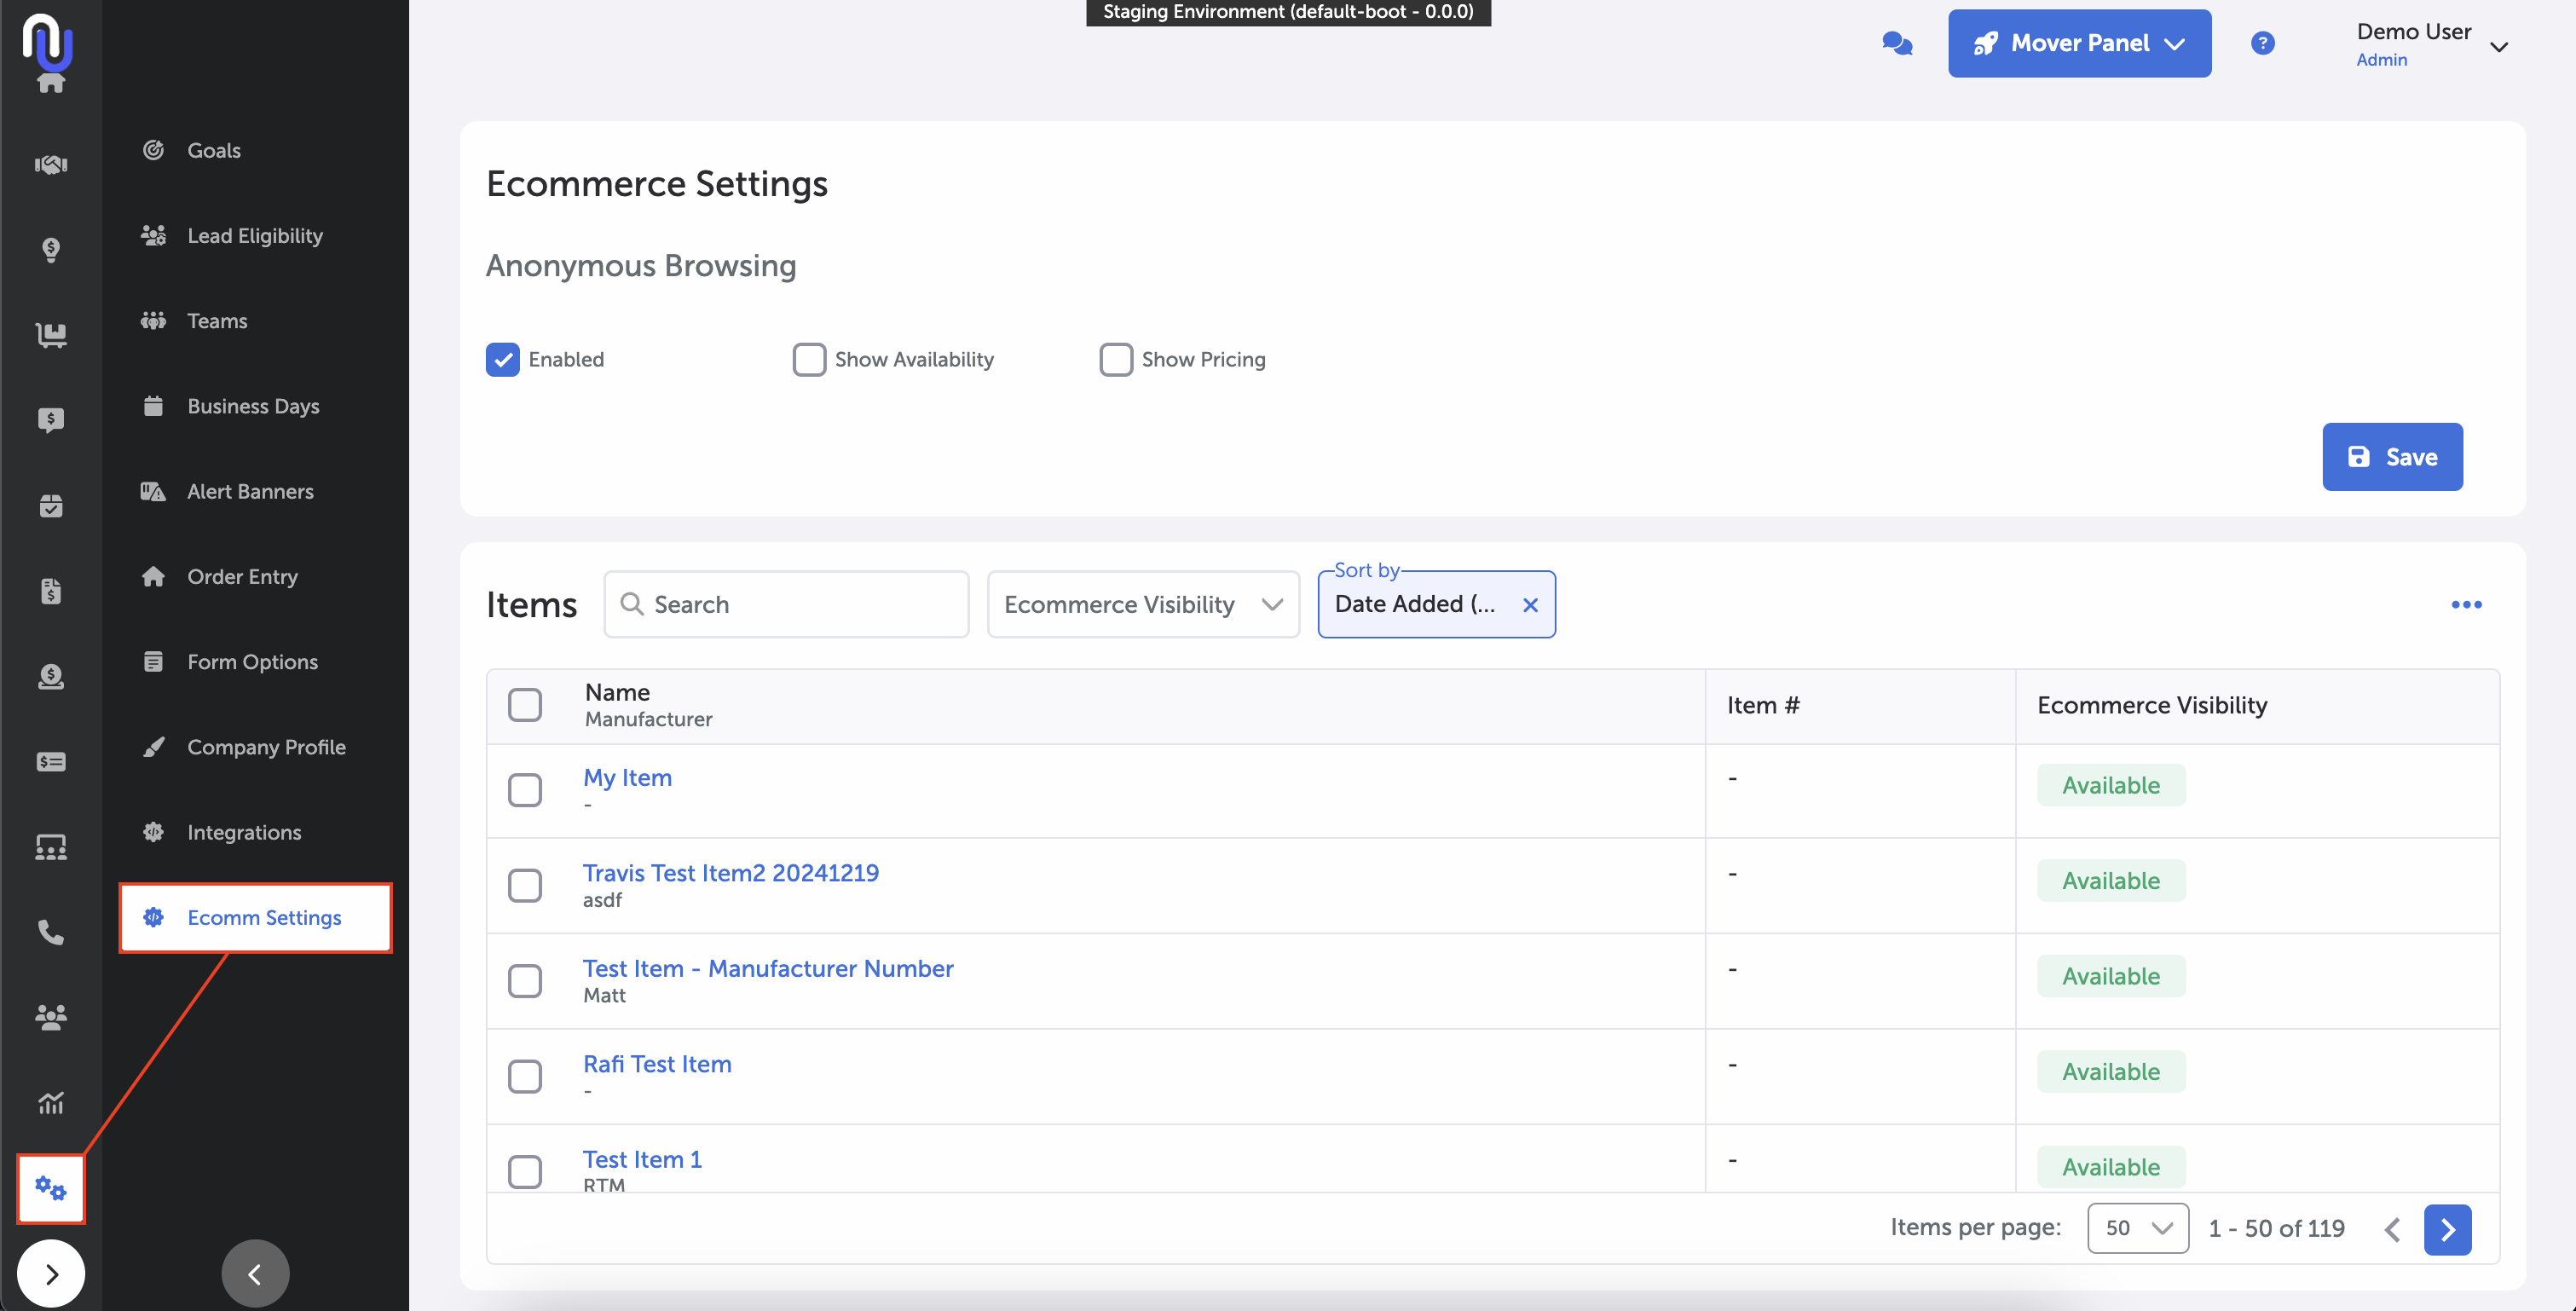Screen dimensions: 2576x1311
Task: Open the Ecommerce Visibility filter dropdown
Action: 1142,604
